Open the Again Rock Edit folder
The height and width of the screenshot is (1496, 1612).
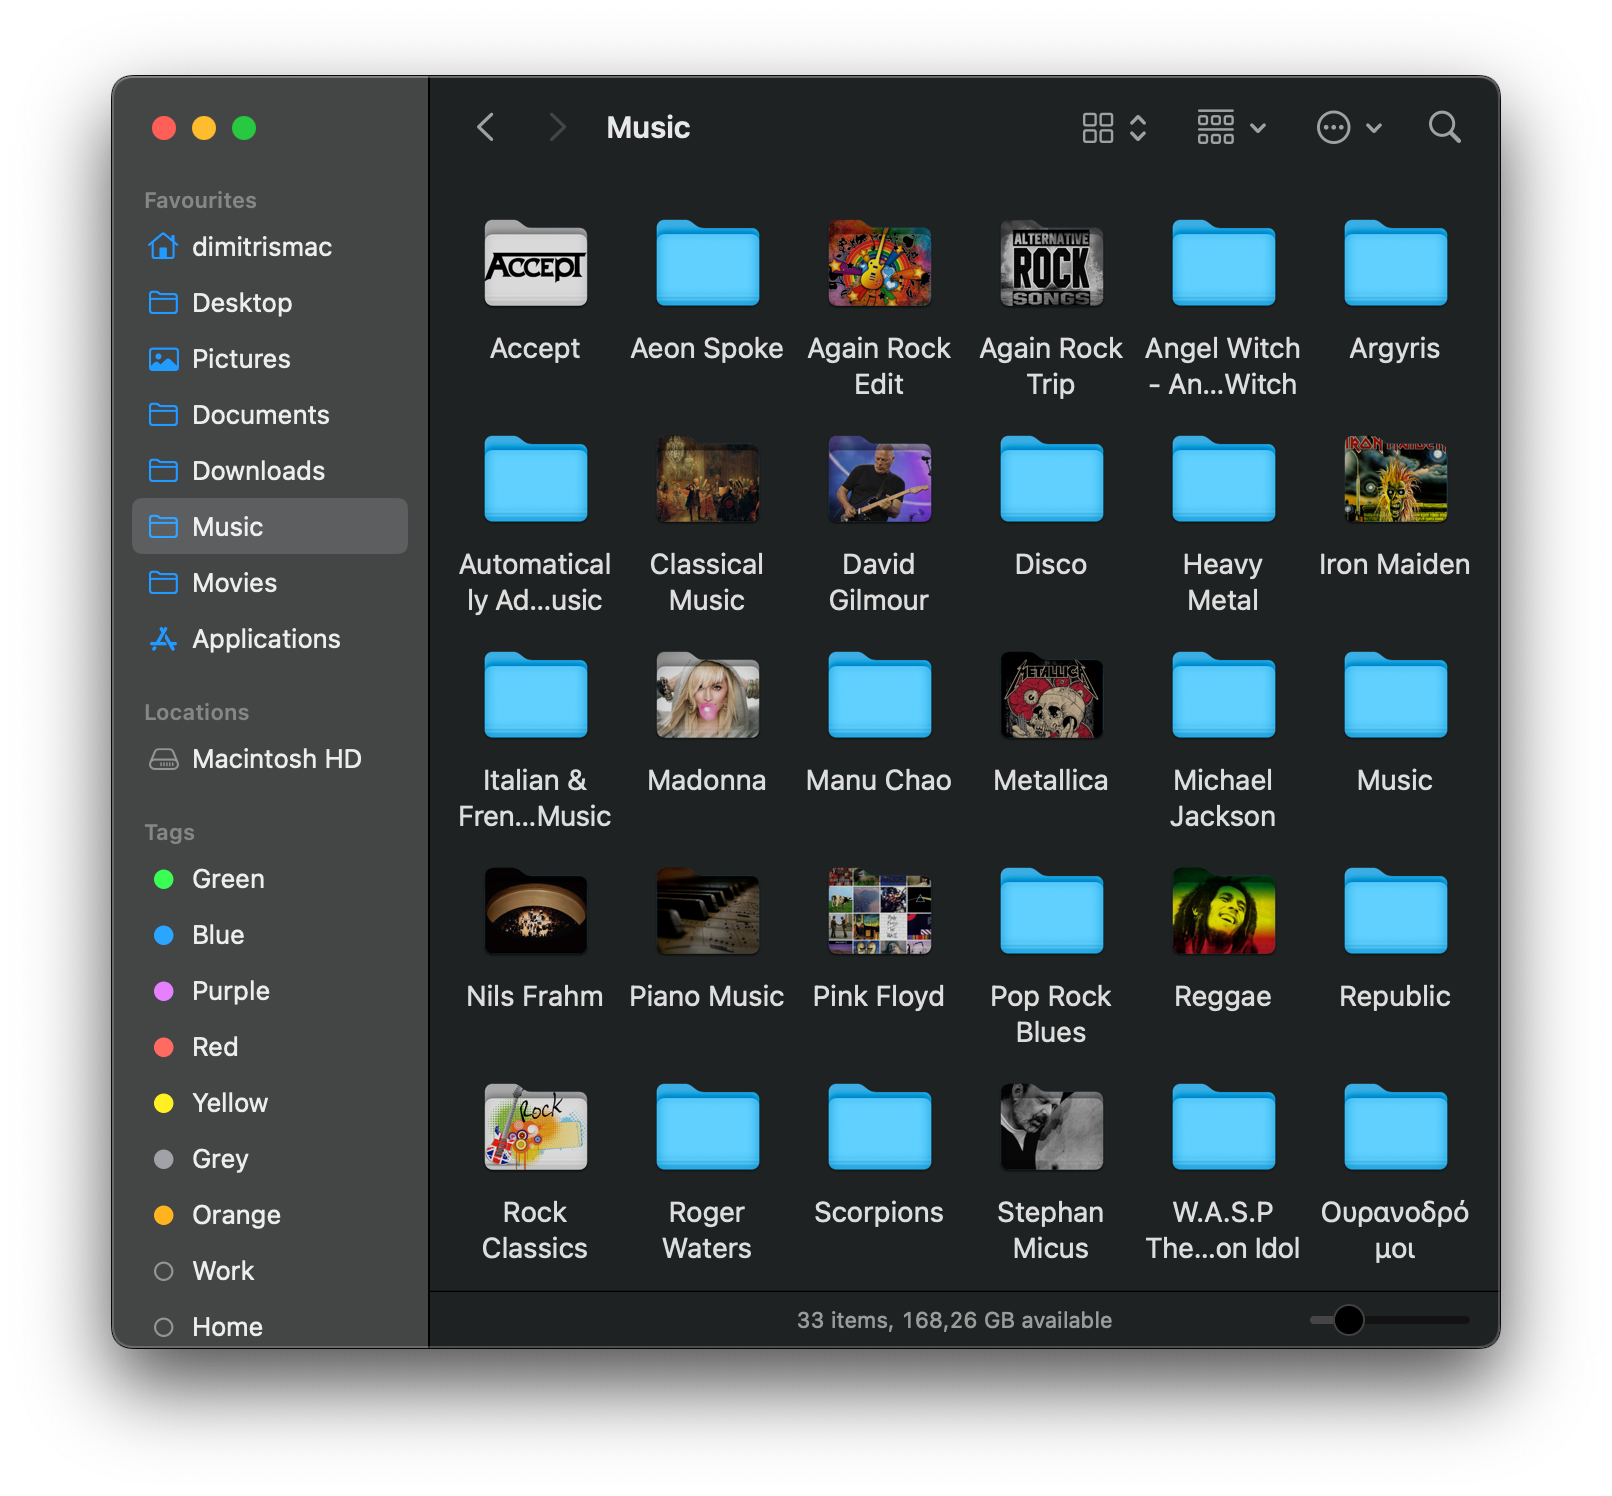pyautogui.click(x=879, y=263)
